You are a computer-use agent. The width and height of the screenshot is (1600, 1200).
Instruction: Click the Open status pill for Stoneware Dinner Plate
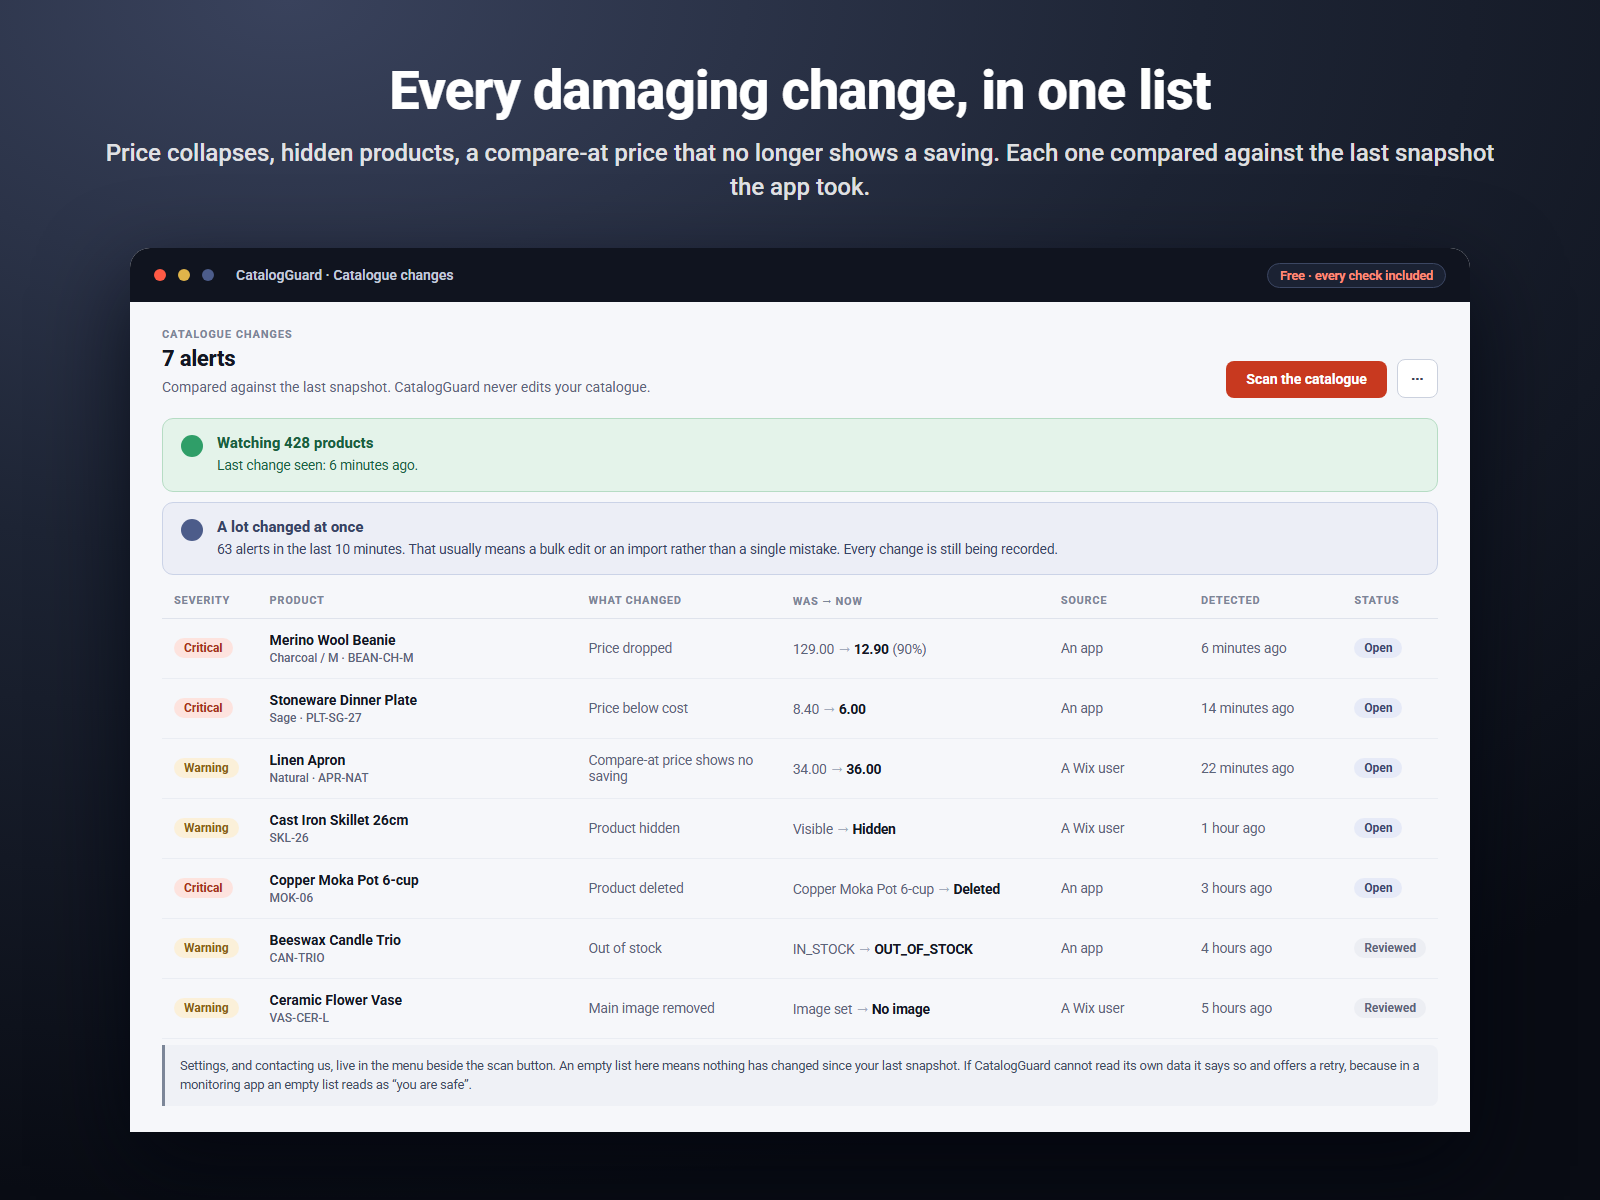click(x=1378, y=708)
